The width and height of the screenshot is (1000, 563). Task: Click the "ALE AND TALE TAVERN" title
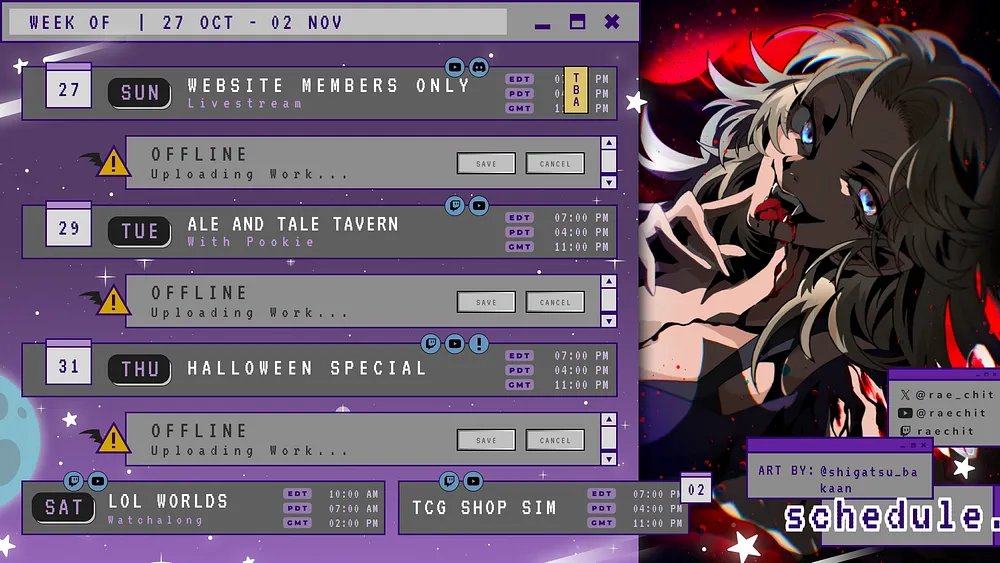pos(293,224)
